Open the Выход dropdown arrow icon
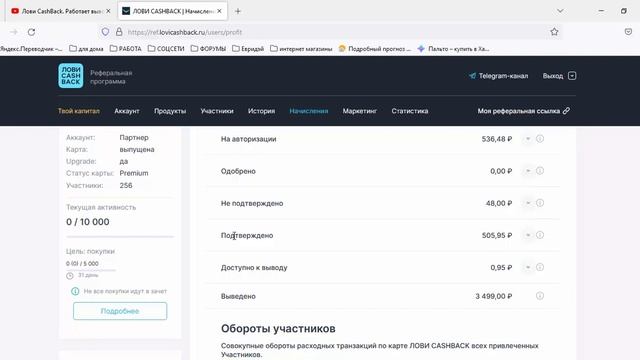Screen dimensions: 640x360 pyautogui.click(x=572, y=76)
